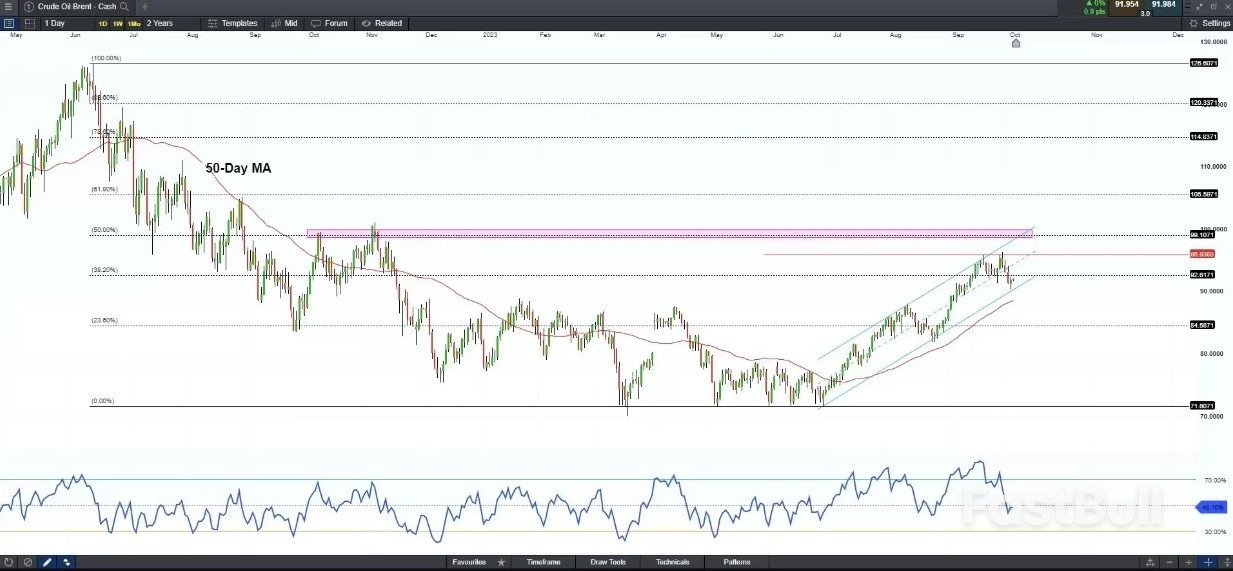
Task: Click the (38.20%) Fibonacci label
Action: click(104, 270)
